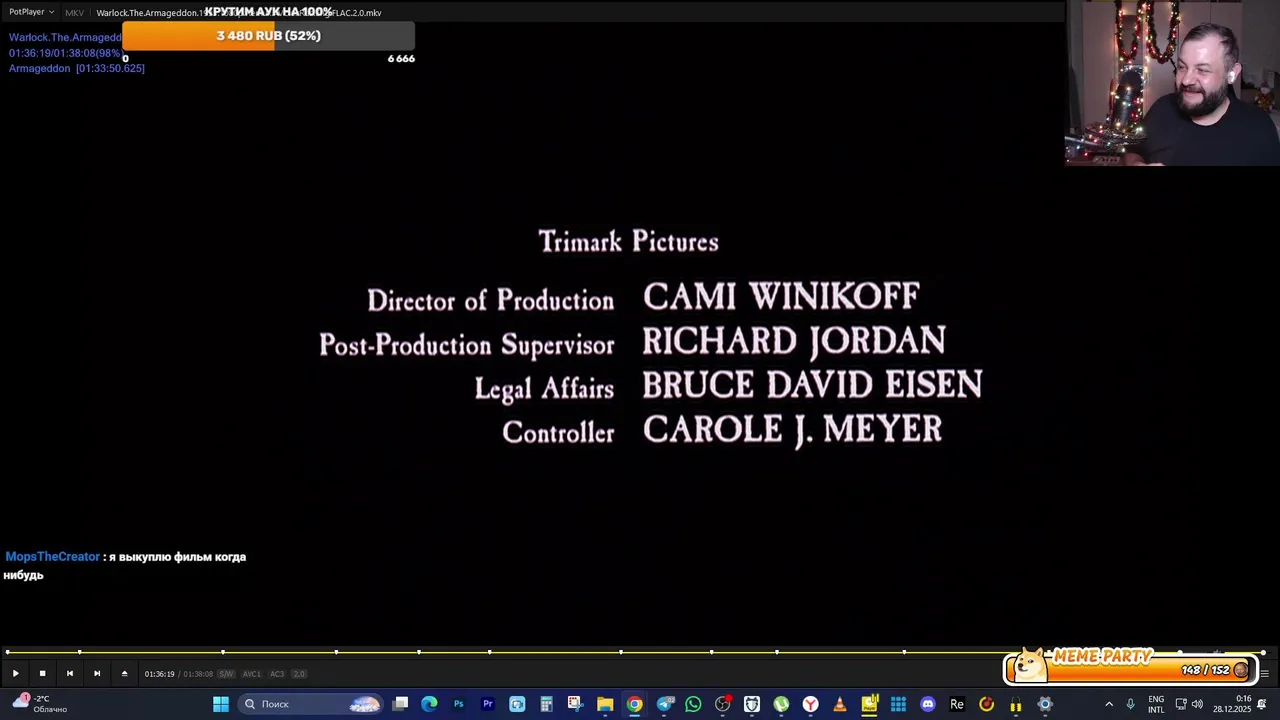Image resolution: width=1280 pixels, height=720 pixels.
Task: Open the blue grid app taskbar icon
Action: (898, 704)
